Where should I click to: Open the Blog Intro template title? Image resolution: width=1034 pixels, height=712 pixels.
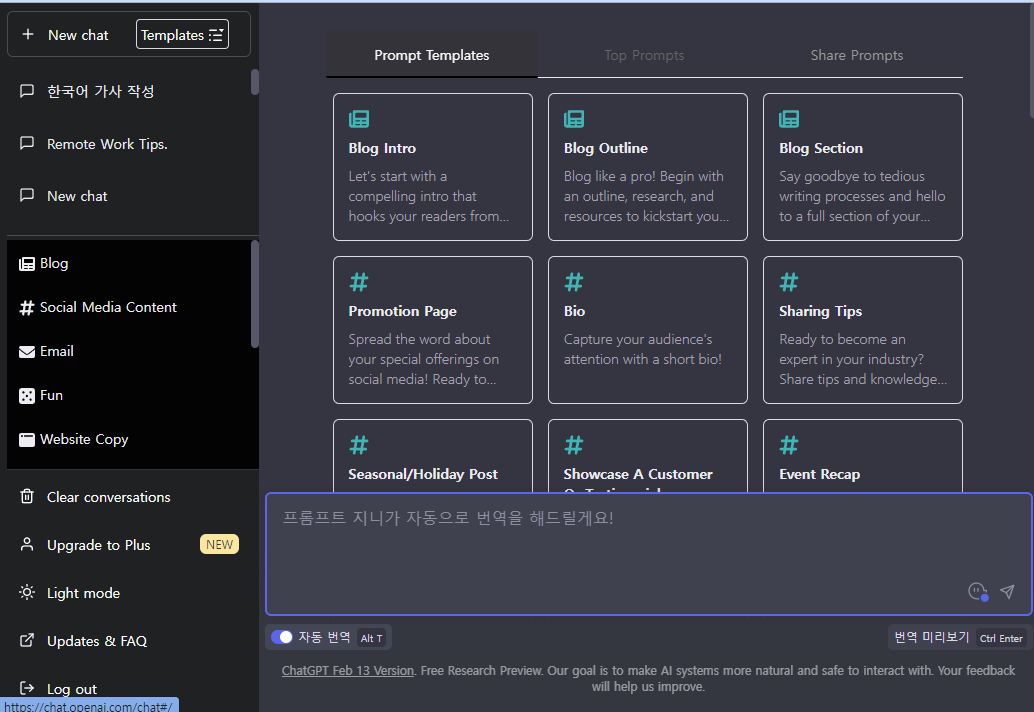(382, 148)
